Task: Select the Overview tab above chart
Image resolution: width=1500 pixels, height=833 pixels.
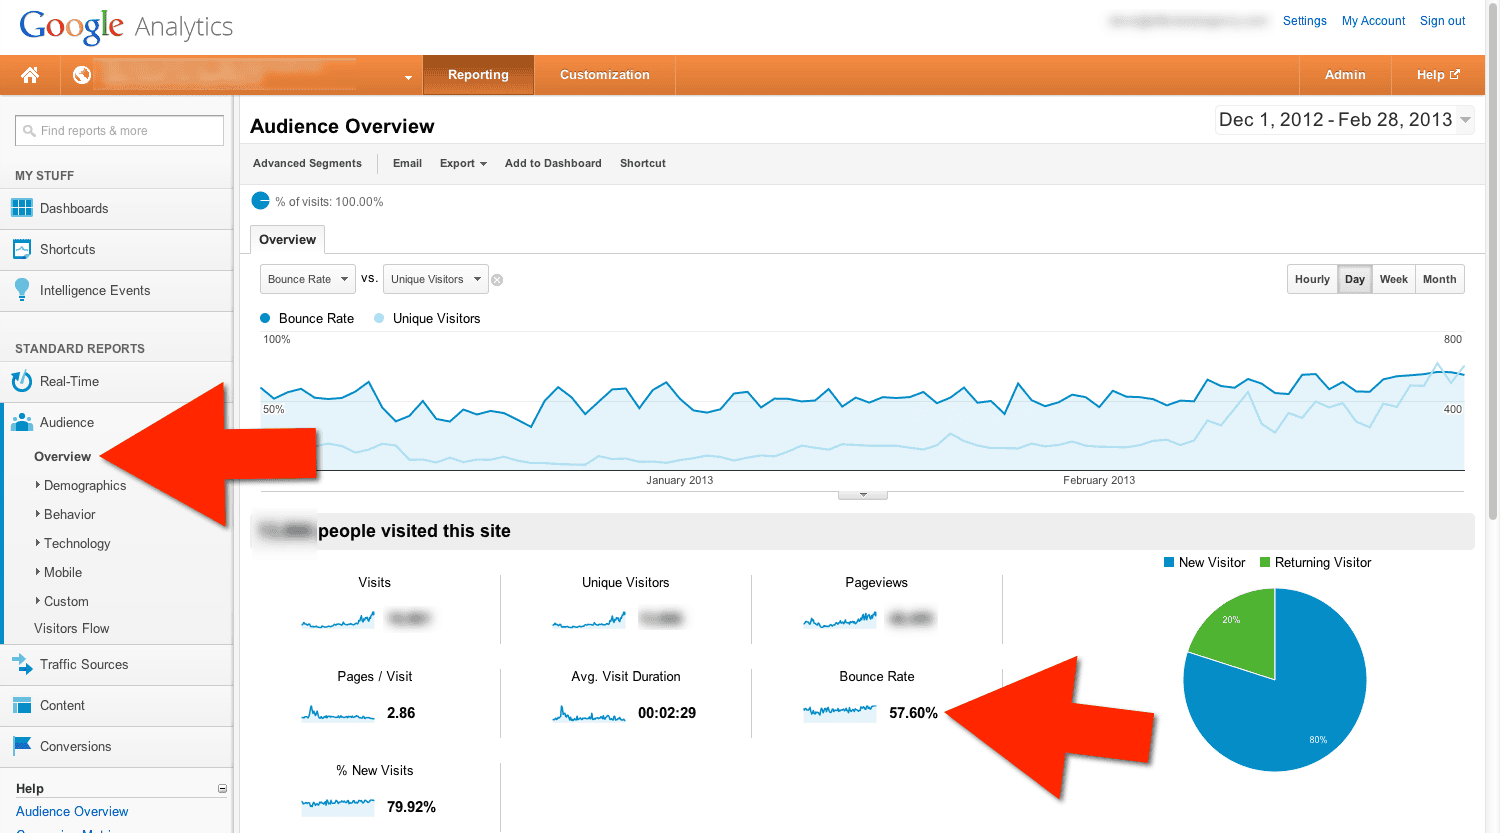Action: click(x=287, y=240)
